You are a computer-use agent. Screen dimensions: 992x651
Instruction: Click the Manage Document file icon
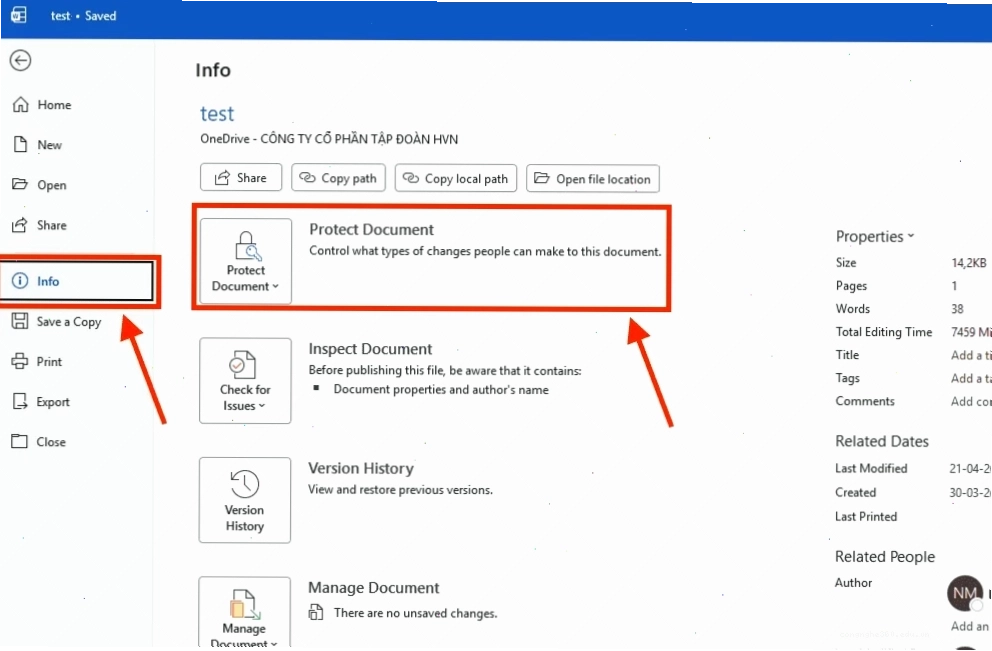(245, 604)
